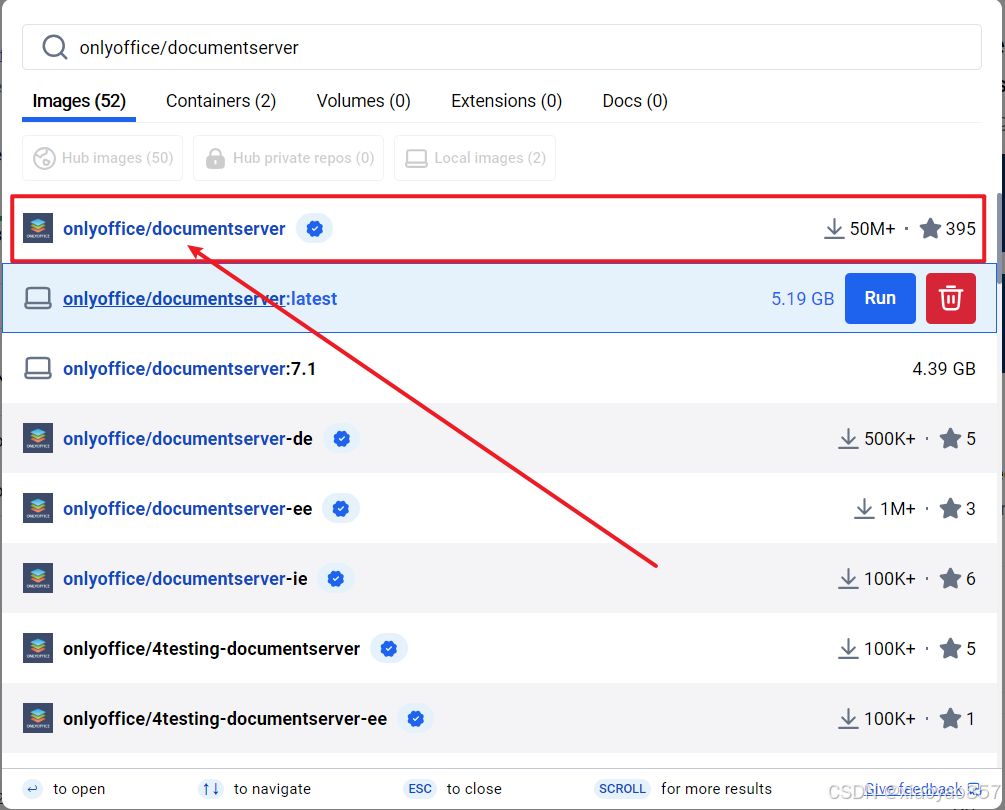Click the onlyoffice/4testing-documentserver repository logo
The height and width of the screenshot is (810, 1005).
pyautogui.click(x=38, y=648)
